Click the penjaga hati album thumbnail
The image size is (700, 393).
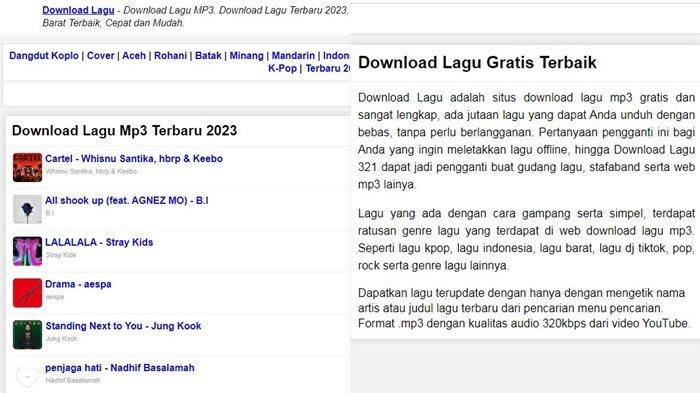pyautogui.click(x=27, y=376)
